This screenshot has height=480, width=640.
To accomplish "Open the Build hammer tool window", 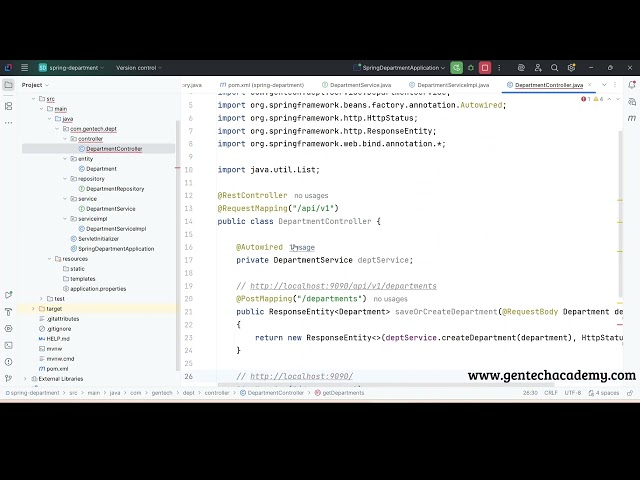I will tap(8, 312).
